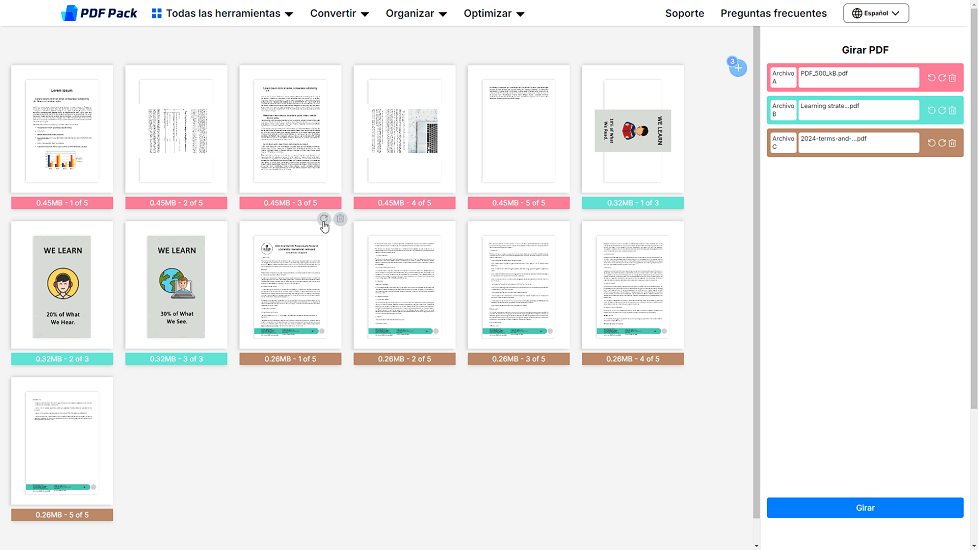This screenshot has width=978, height=550.
Task: Open the Español language selector
Action: pyautogui.click(x=875, y=14)
